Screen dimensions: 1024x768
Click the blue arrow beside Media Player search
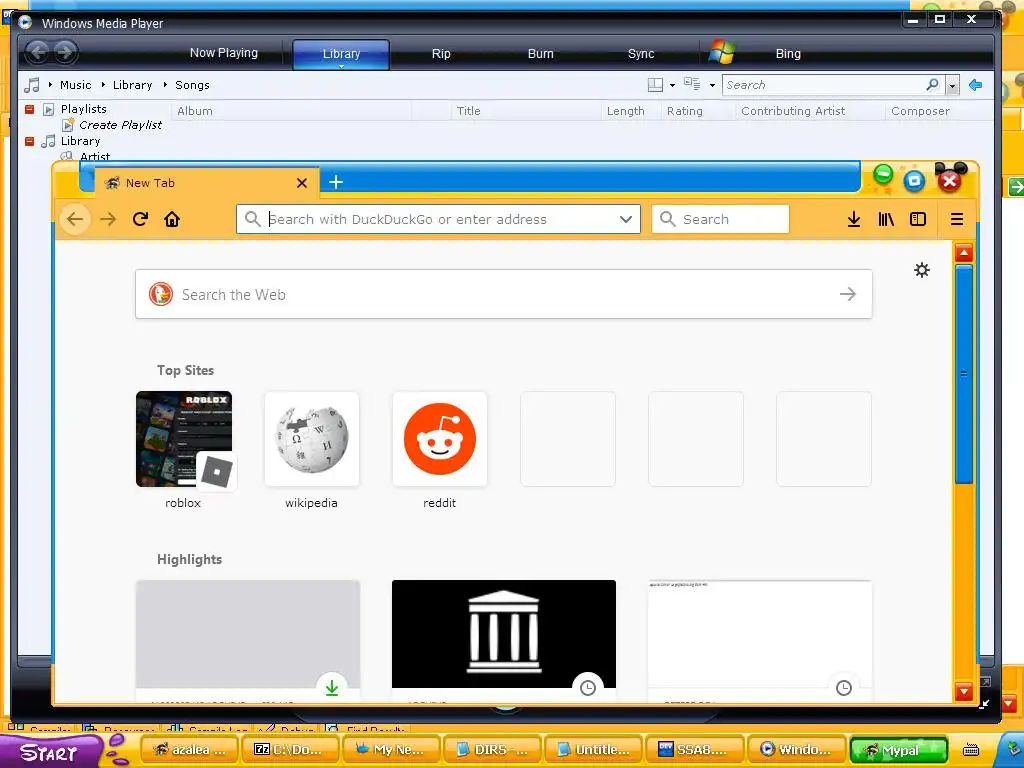point(976,85)
